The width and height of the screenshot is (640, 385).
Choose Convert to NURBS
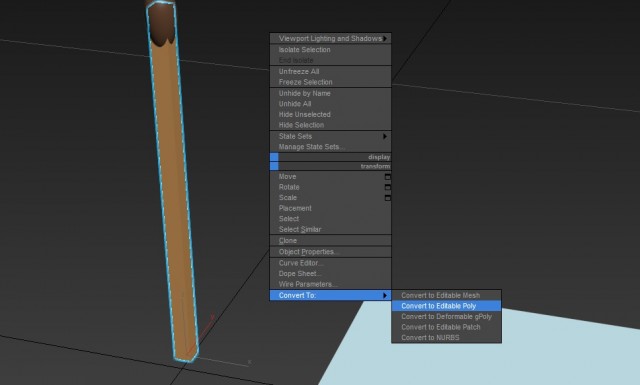click(x=446, y=338)
